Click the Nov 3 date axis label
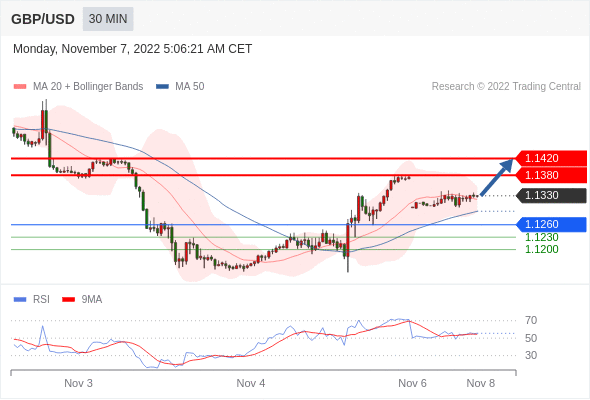The height and width of the screenshot is (400, 590). tap(78, 383)
